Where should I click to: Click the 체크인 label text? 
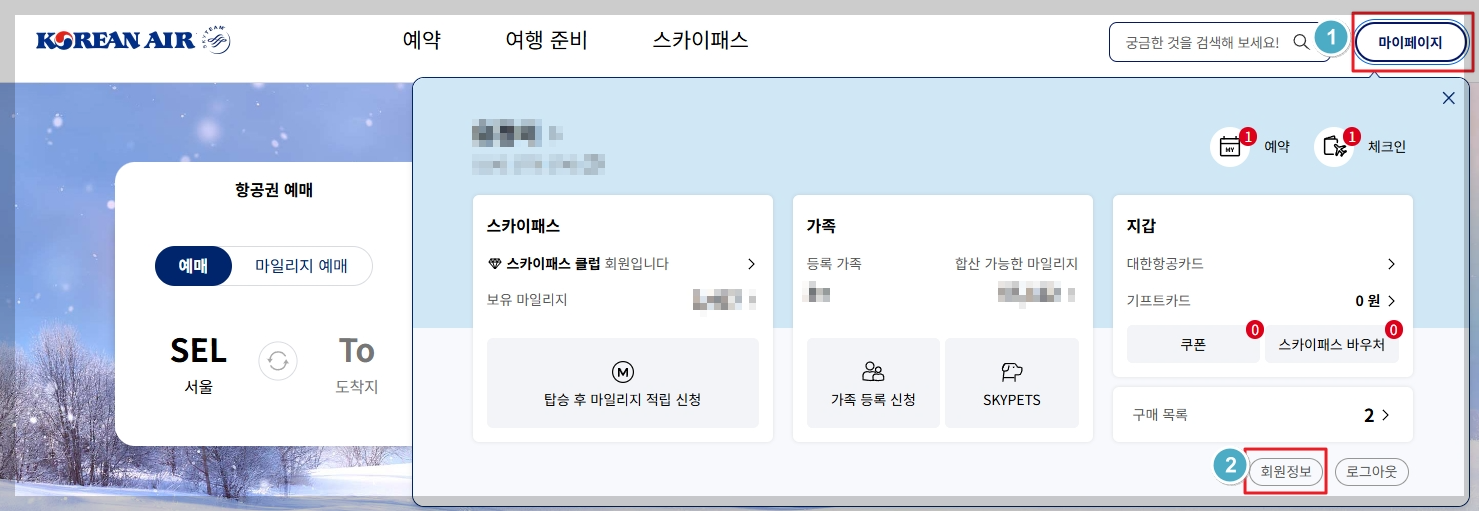pyautogui.click(x=1387, y=147)
